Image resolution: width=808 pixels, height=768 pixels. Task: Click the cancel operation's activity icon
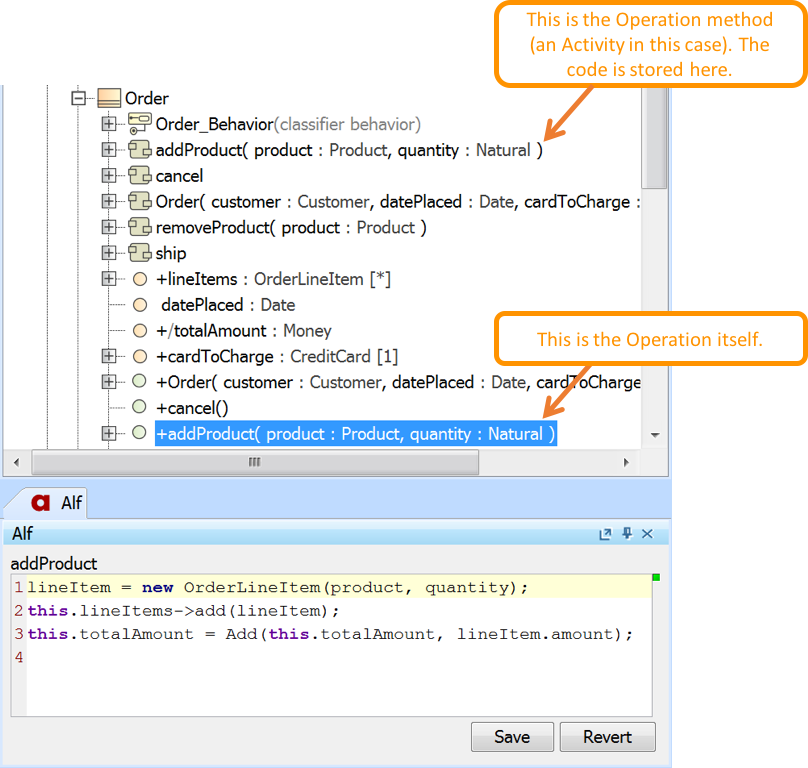(x=141, y=176)
